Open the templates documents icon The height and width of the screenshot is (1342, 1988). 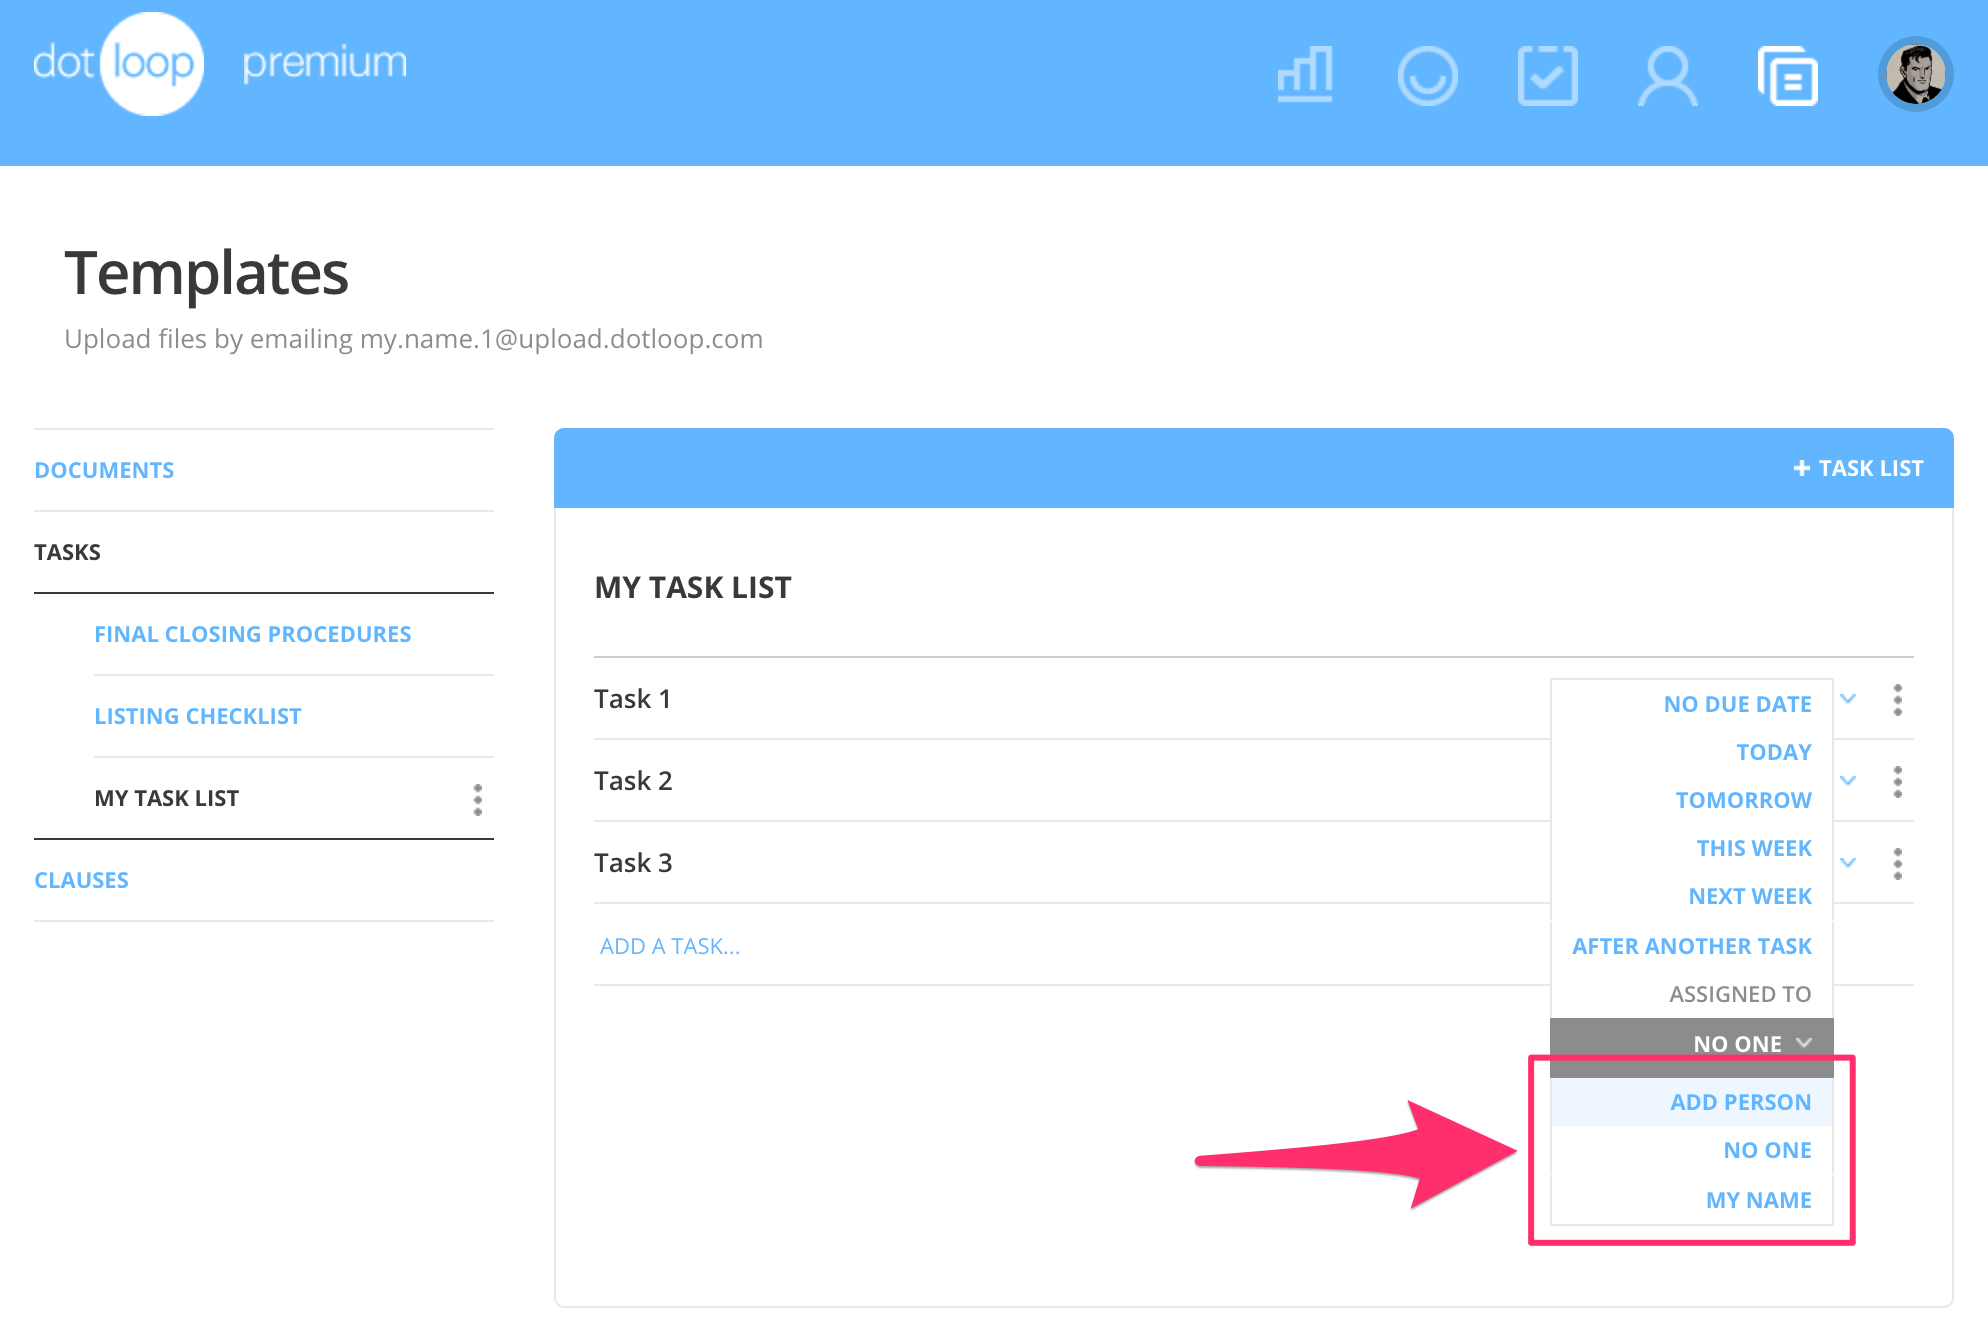point(1788,75)
